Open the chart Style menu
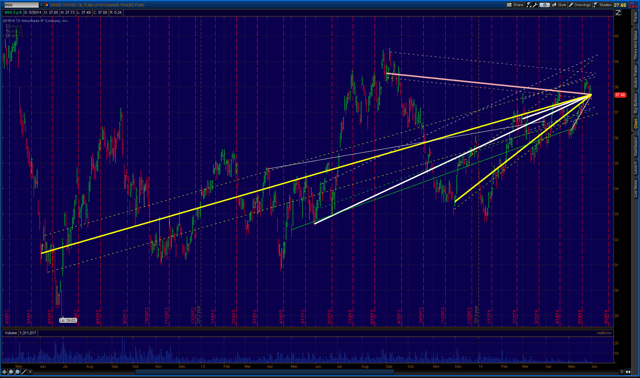640x378 pixels. (x=559, y=5)
